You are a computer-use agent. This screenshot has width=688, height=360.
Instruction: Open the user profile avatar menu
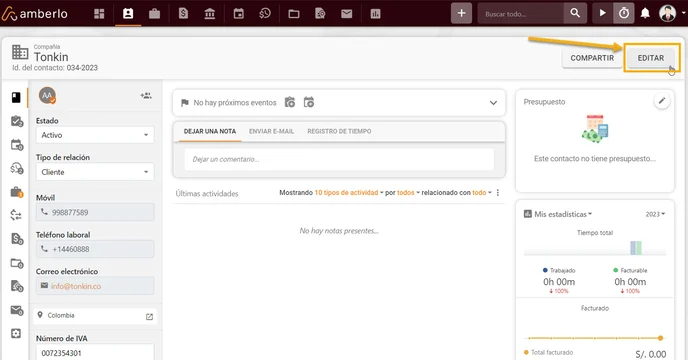tap(668, 14)
